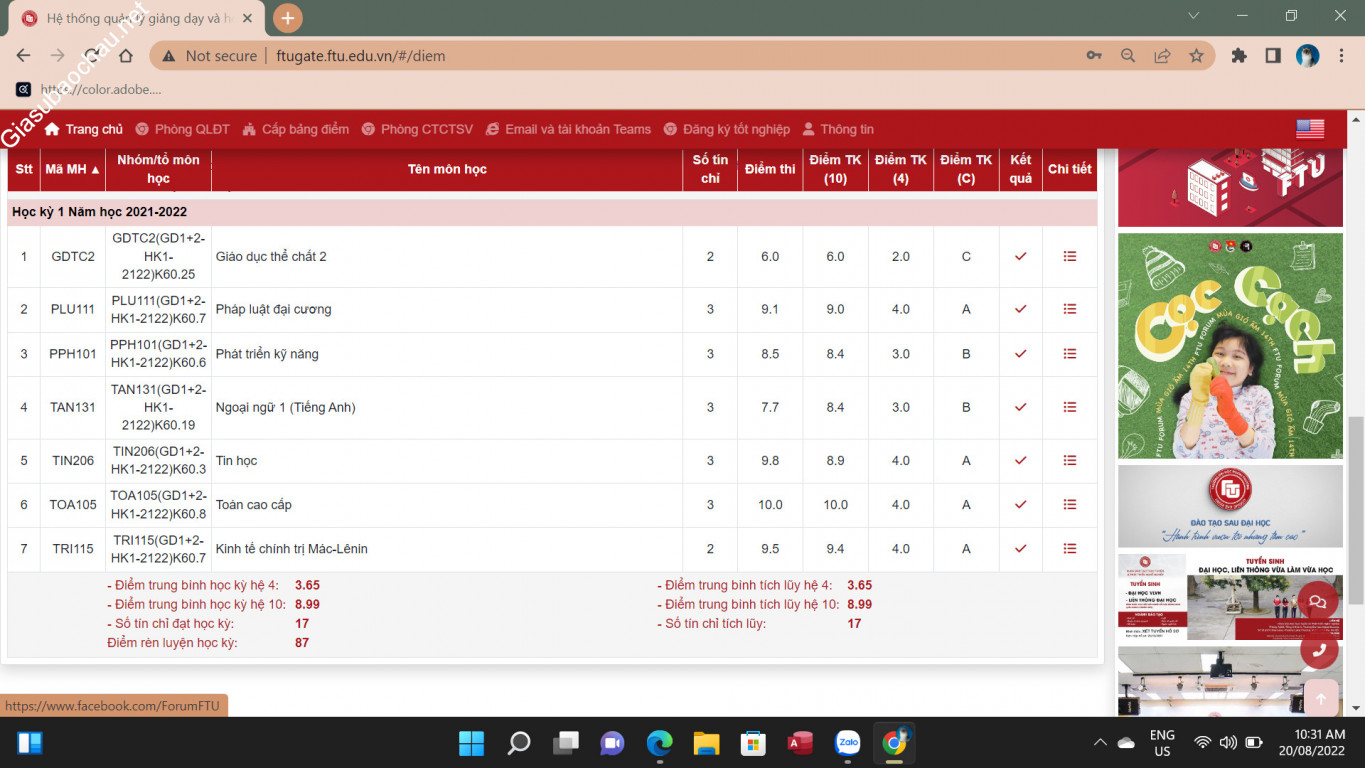
Task: Click the red phone call button
Action: click(x=1318, y=649)
